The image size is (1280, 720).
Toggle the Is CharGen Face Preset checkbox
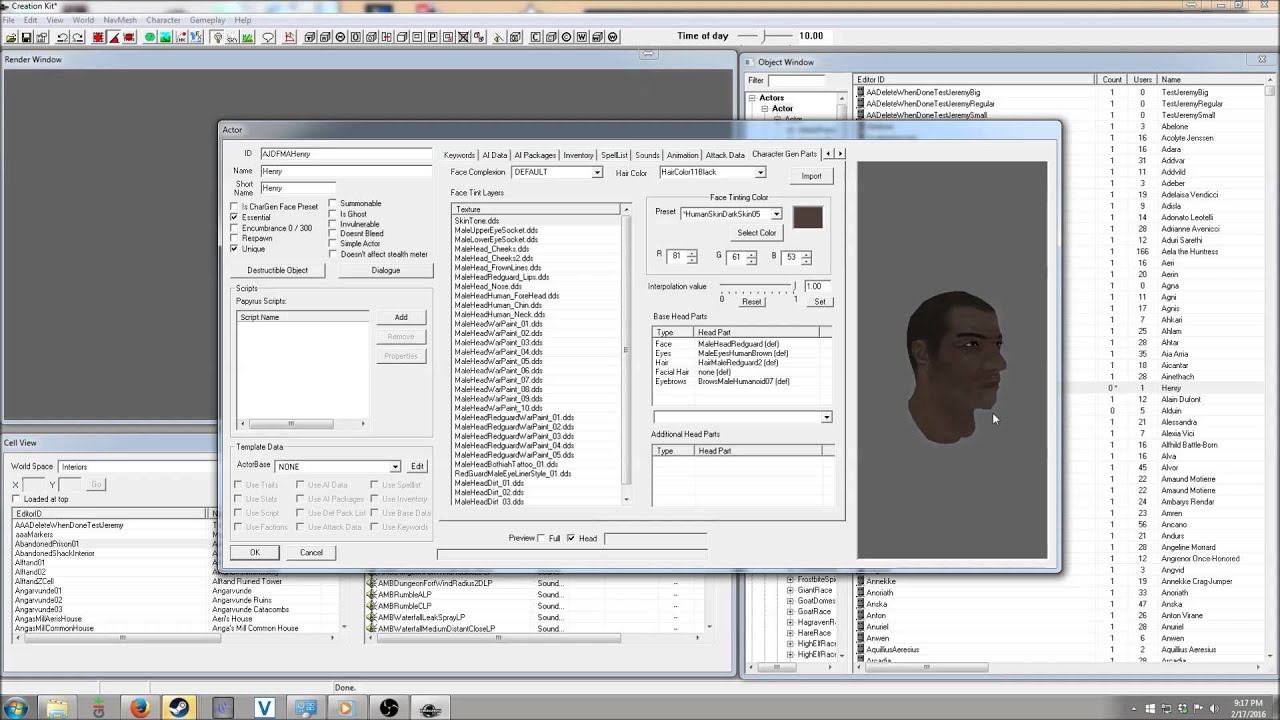pyautogui.click(x=235, y=207)
